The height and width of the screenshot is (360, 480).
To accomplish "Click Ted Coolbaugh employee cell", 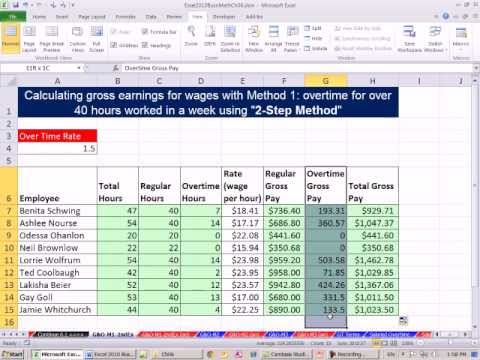I will pos(57,273).
